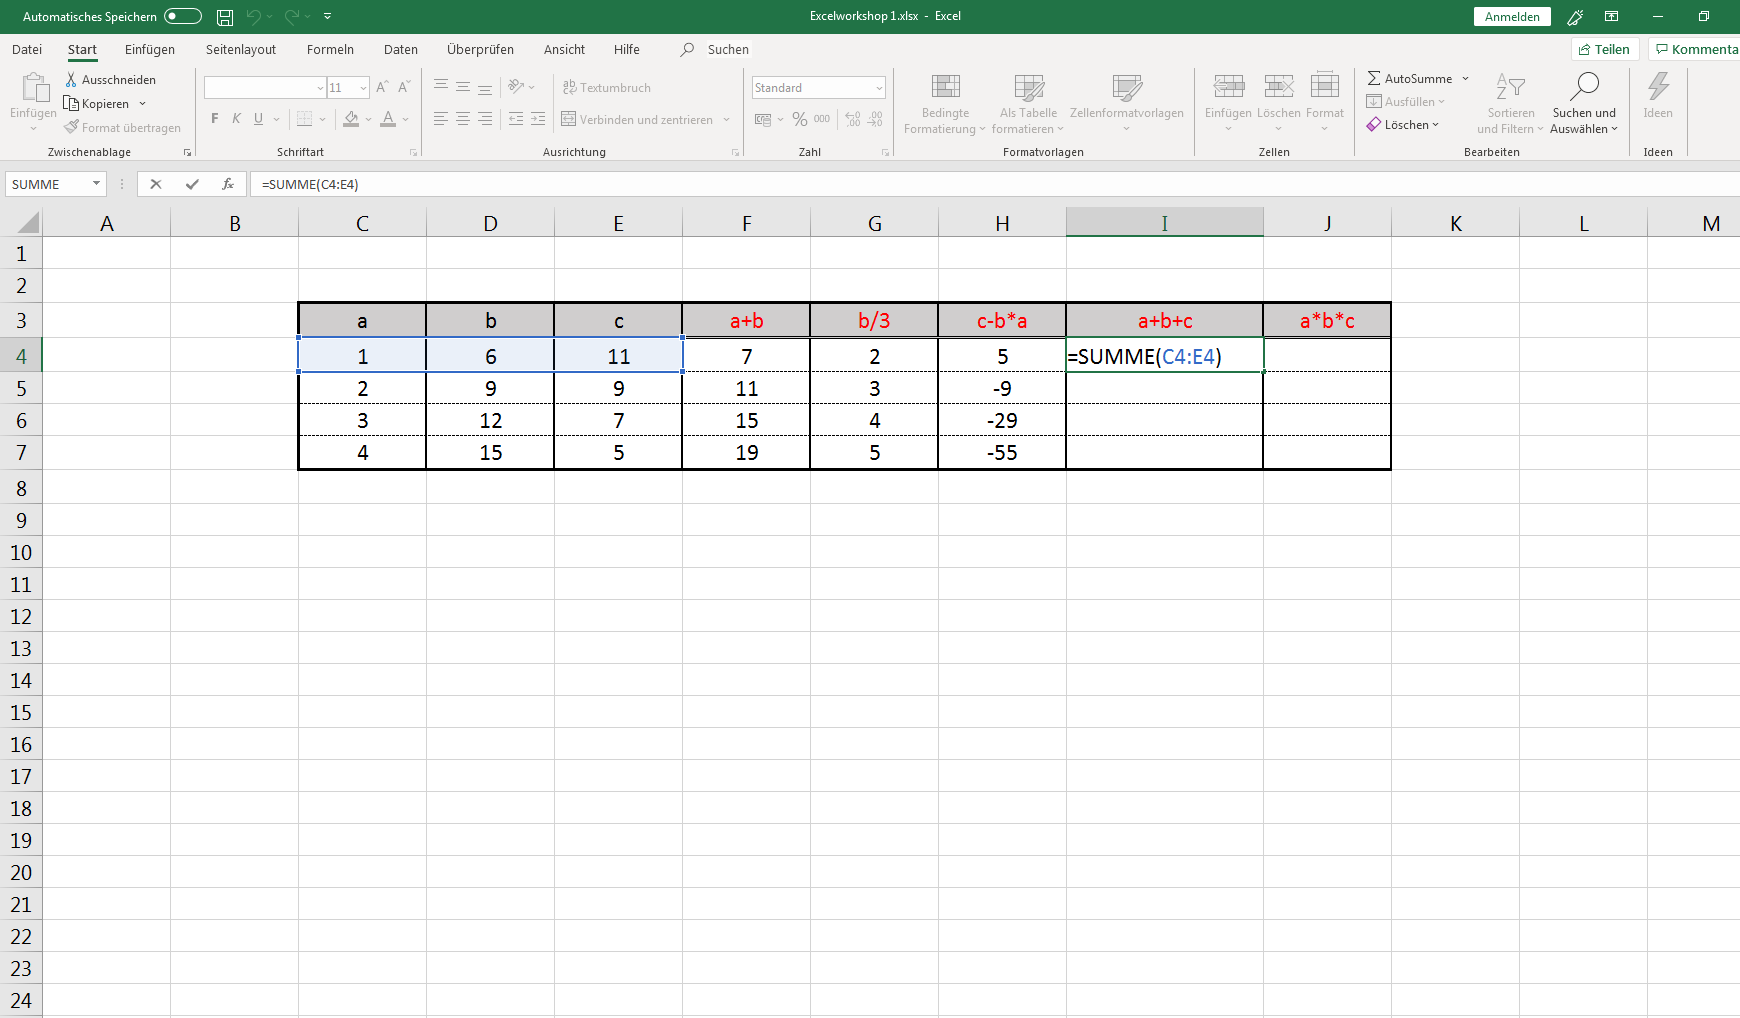The height and width of the screenshot is (1018, 1740).
Task: Toggle italic formatting K
Action: (237, 119)
